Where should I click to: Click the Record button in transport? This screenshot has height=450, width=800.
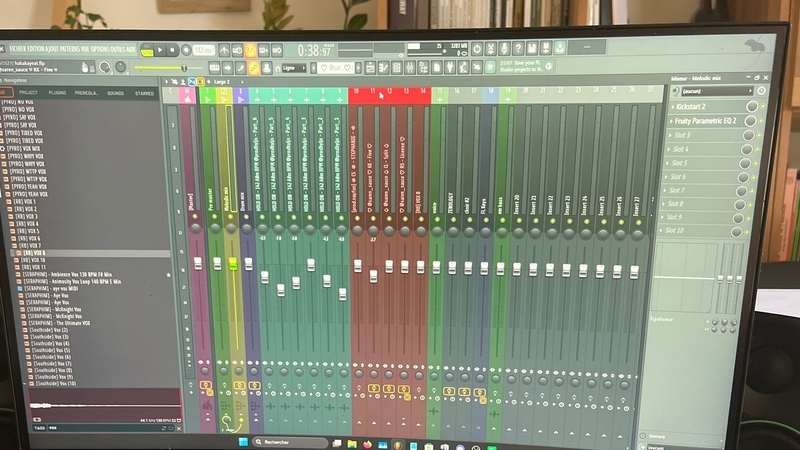186,50
